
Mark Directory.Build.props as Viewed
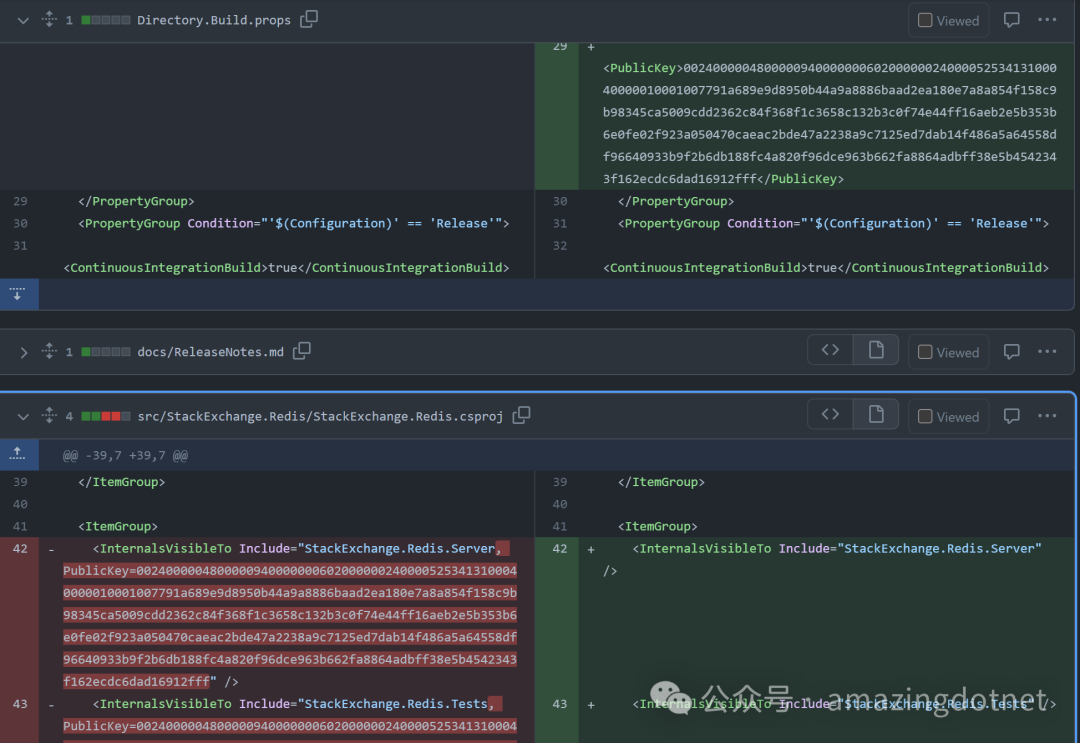948,21
